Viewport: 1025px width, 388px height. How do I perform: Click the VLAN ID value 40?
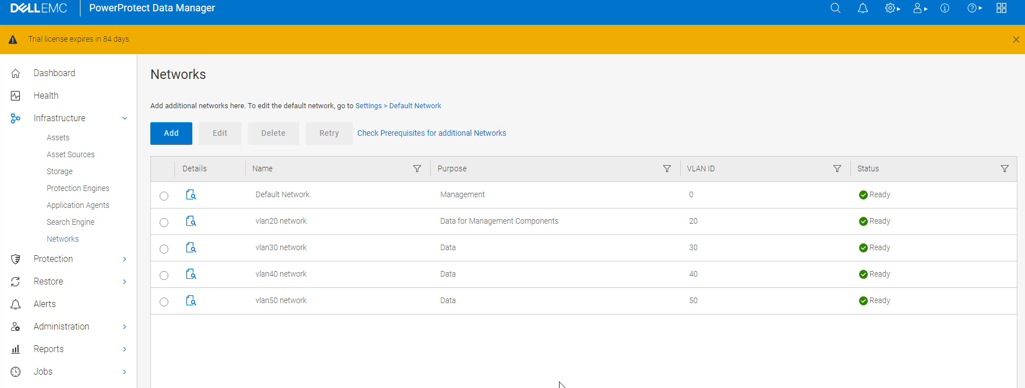pos(693,274)
